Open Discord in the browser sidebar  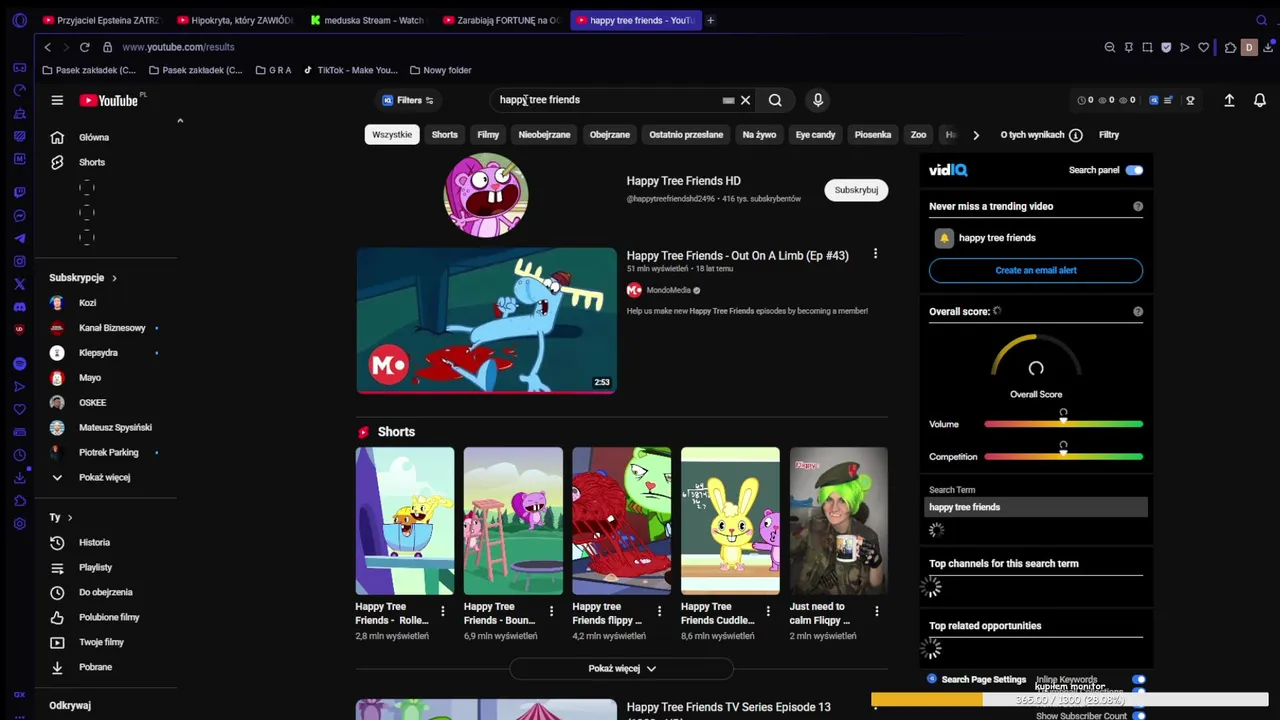pos(19,307)
